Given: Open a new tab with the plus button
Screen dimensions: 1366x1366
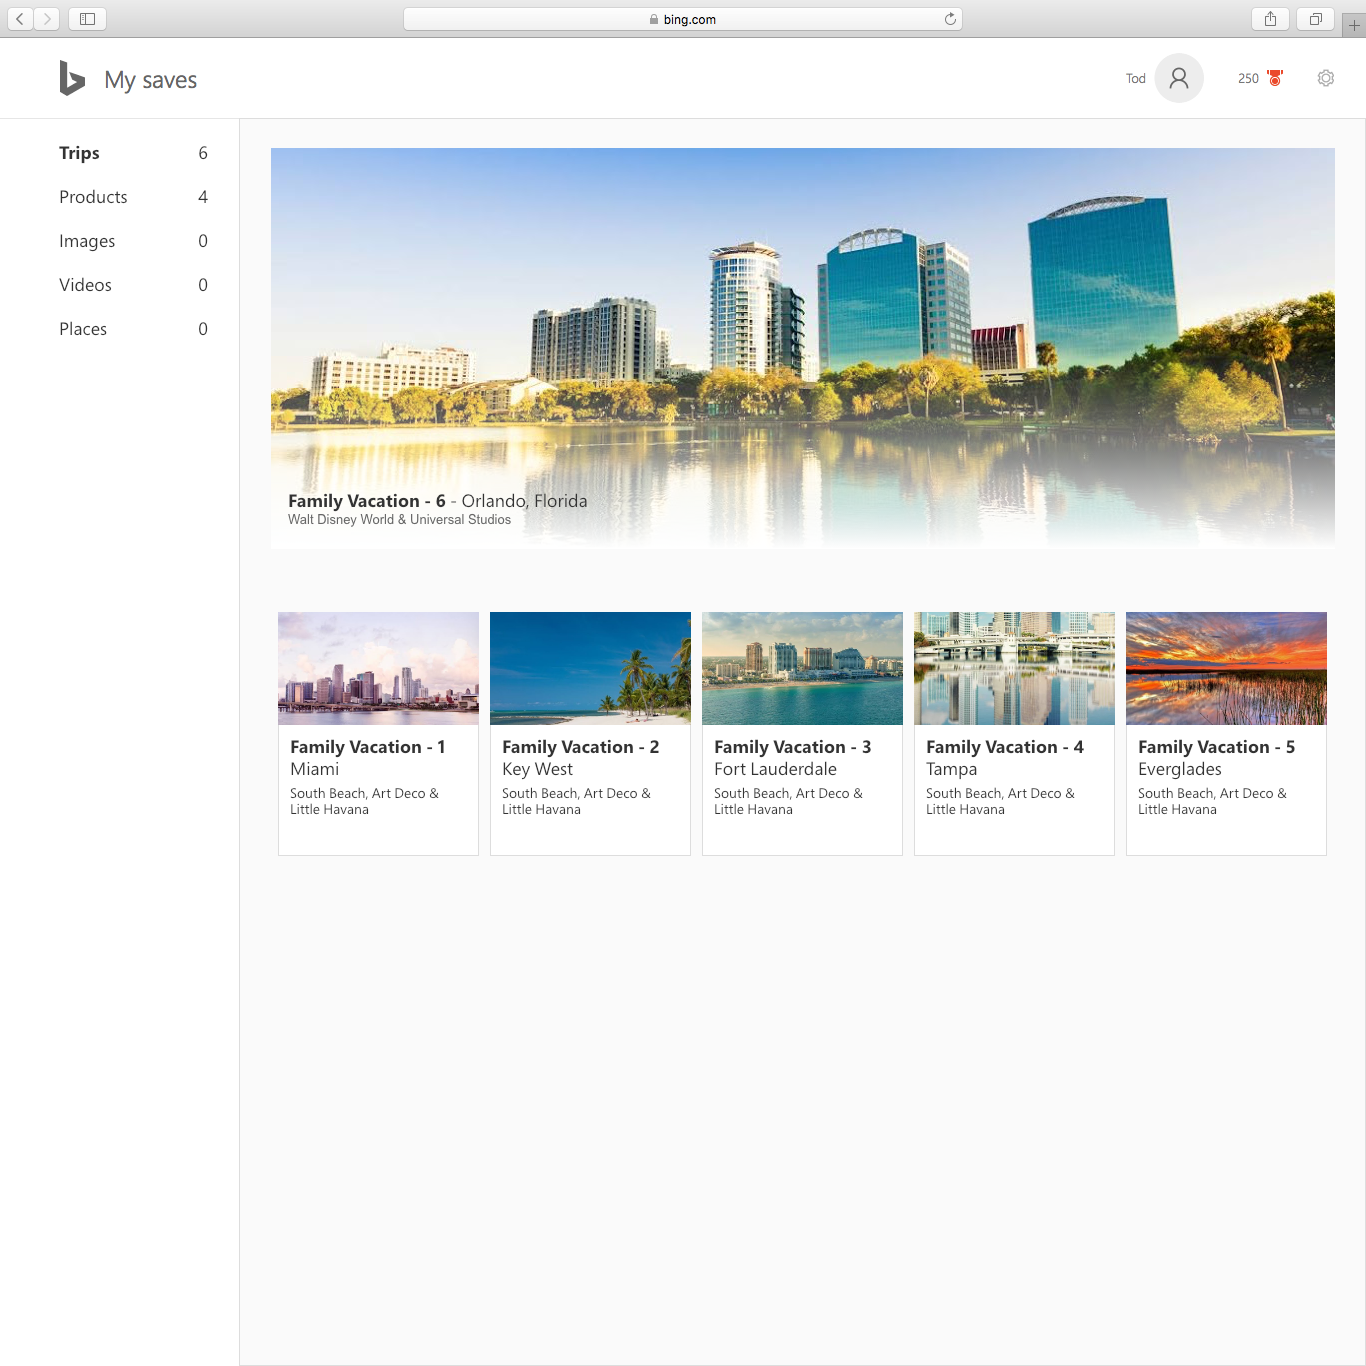Looking at the screenshot, I should point(1354,25).
